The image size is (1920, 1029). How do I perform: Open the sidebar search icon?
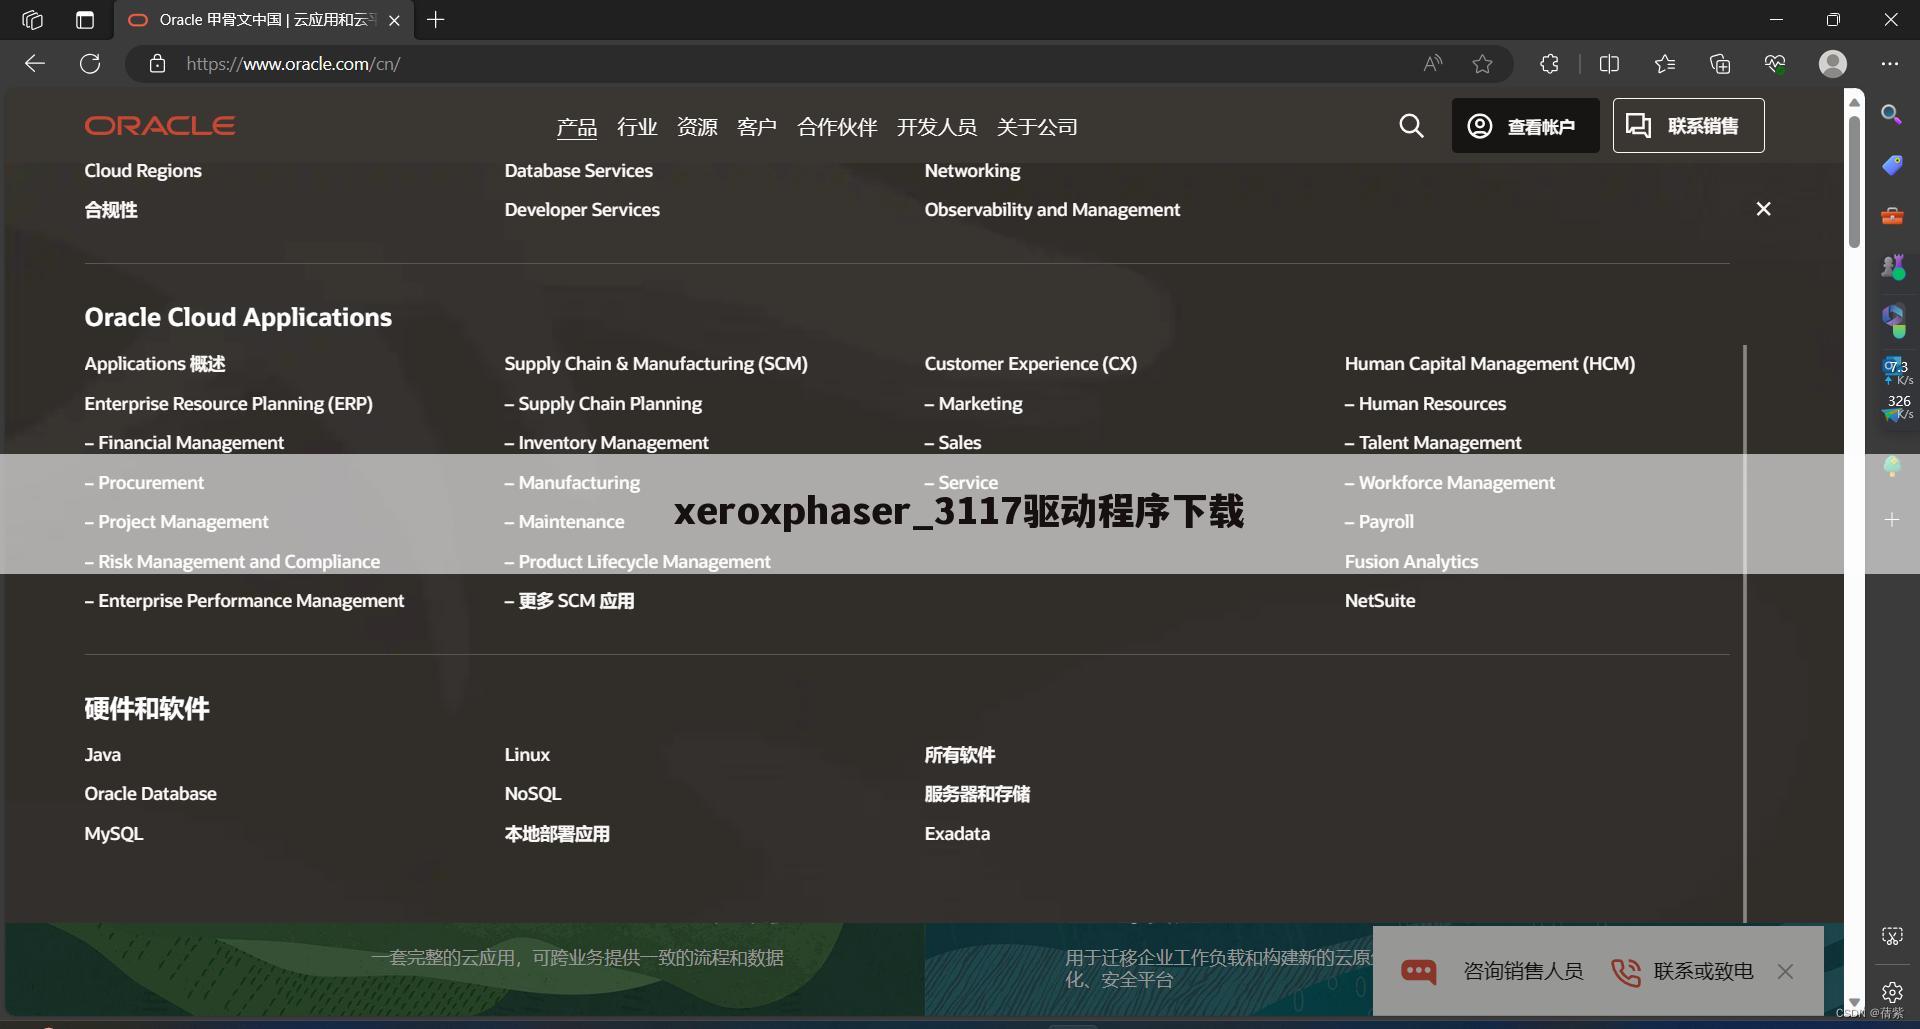point(1891,114)
